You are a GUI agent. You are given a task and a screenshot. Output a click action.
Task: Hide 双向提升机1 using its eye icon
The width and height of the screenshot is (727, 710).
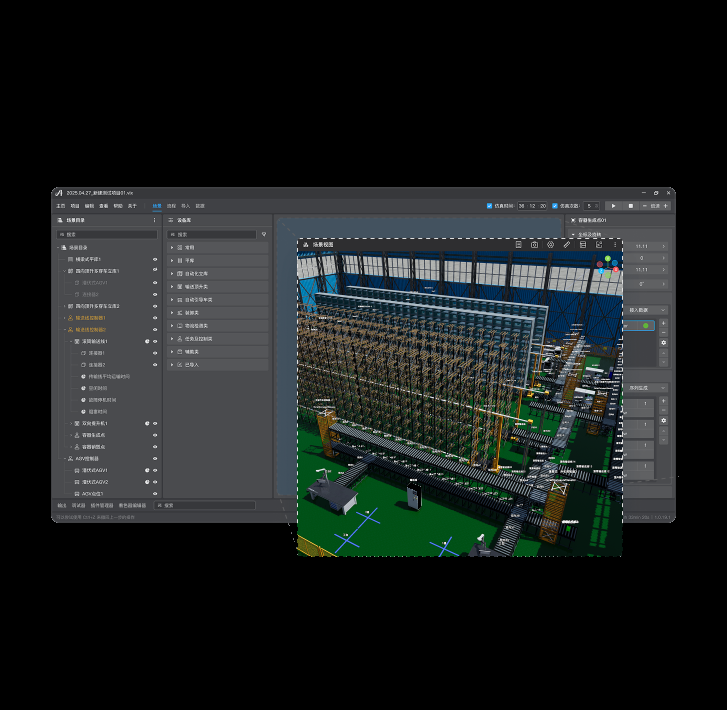[x=155, y=423]
